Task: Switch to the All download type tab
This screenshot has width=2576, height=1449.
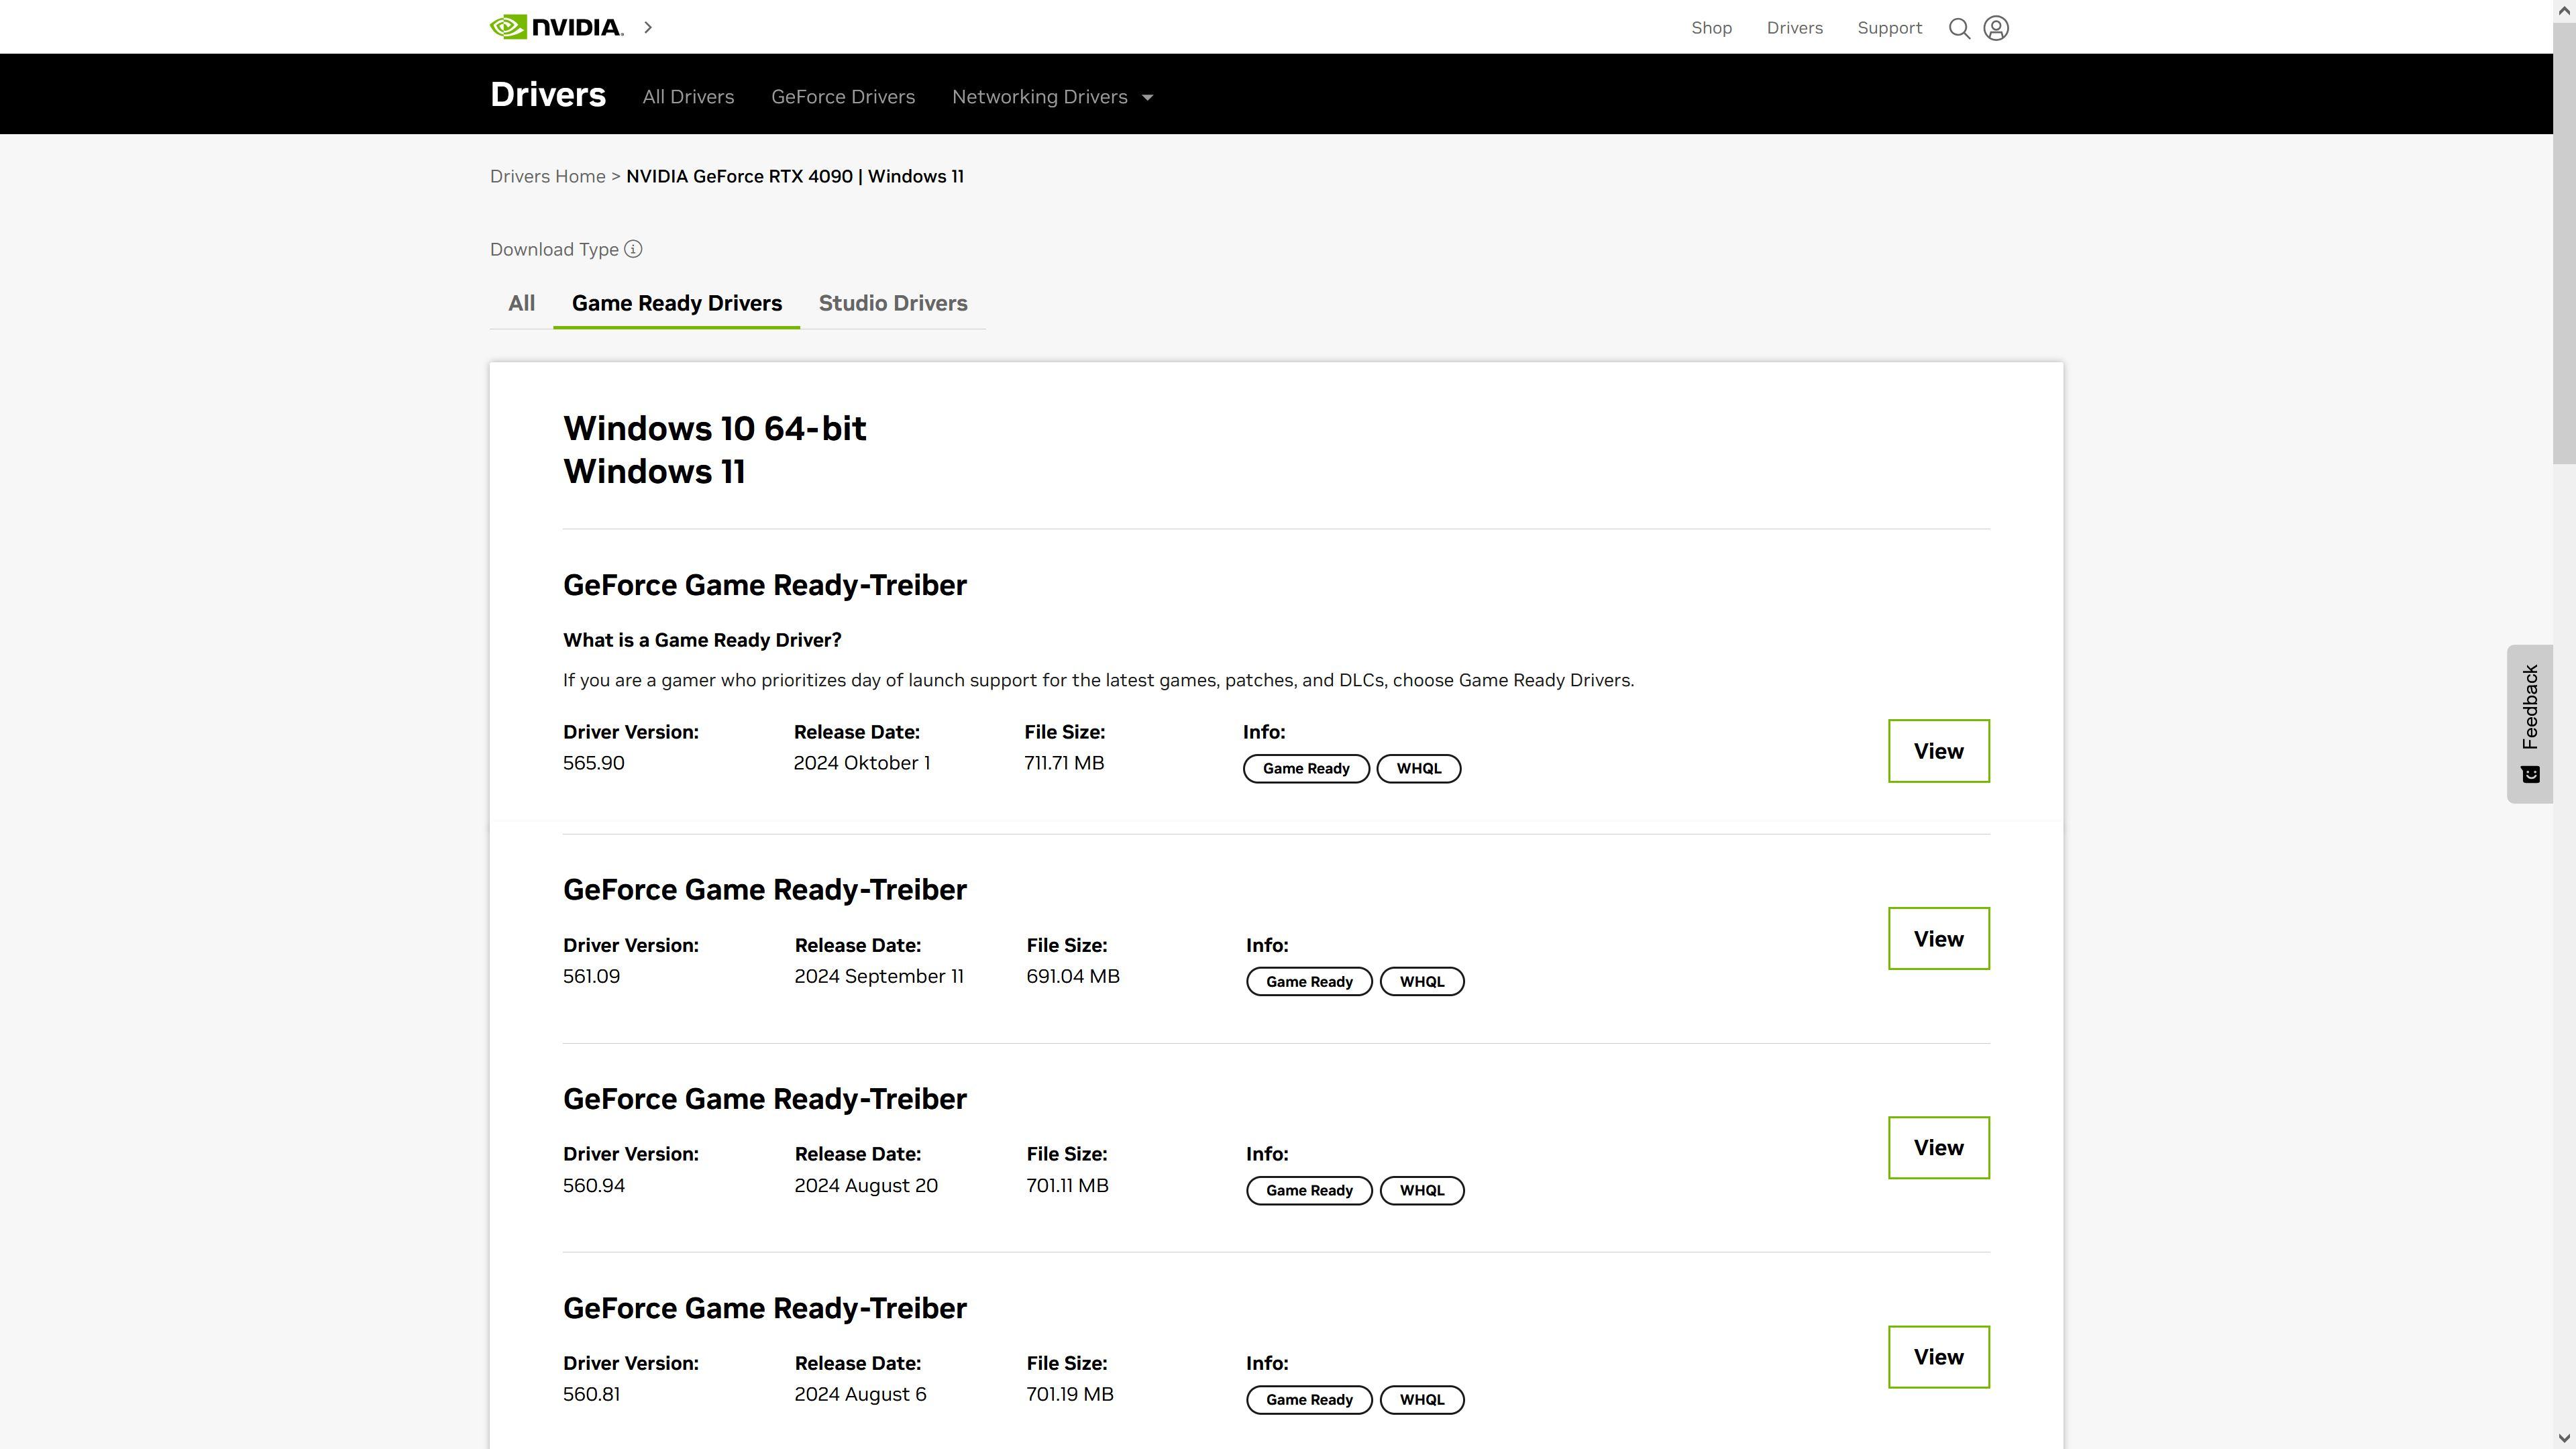Action: pos(521,303)
